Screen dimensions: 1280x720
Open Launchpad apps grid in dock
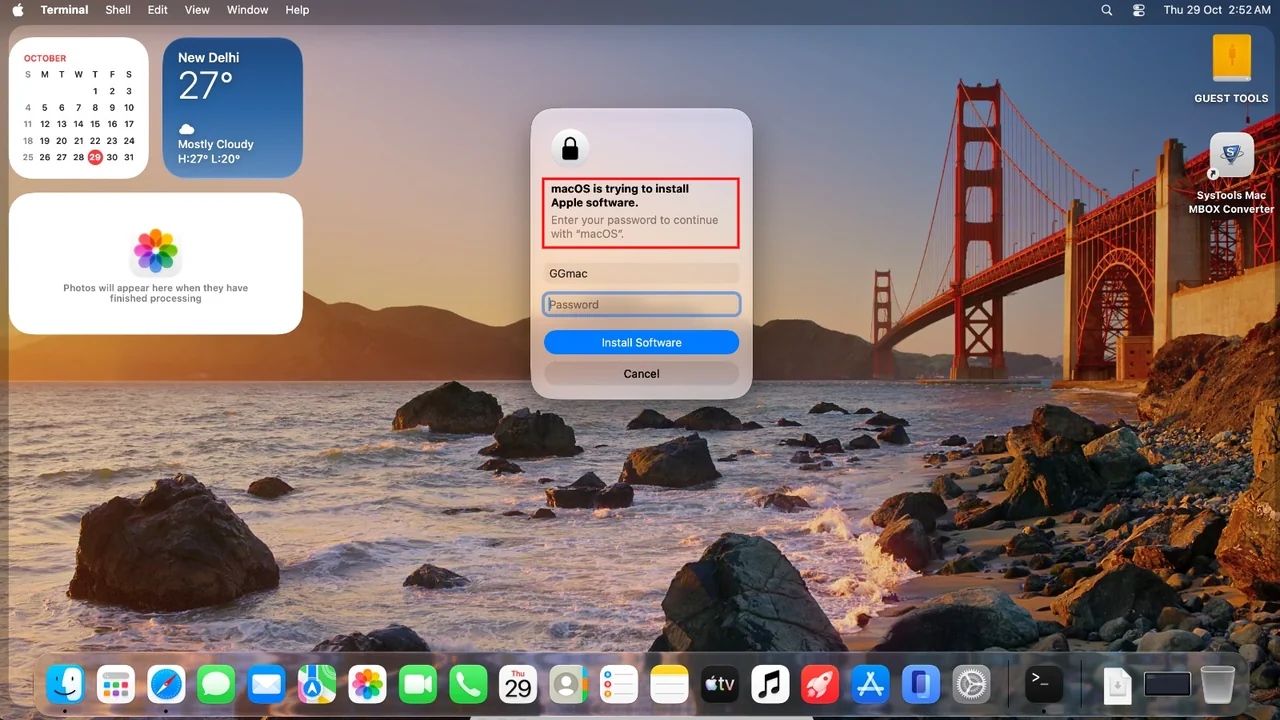pos(116,685)
